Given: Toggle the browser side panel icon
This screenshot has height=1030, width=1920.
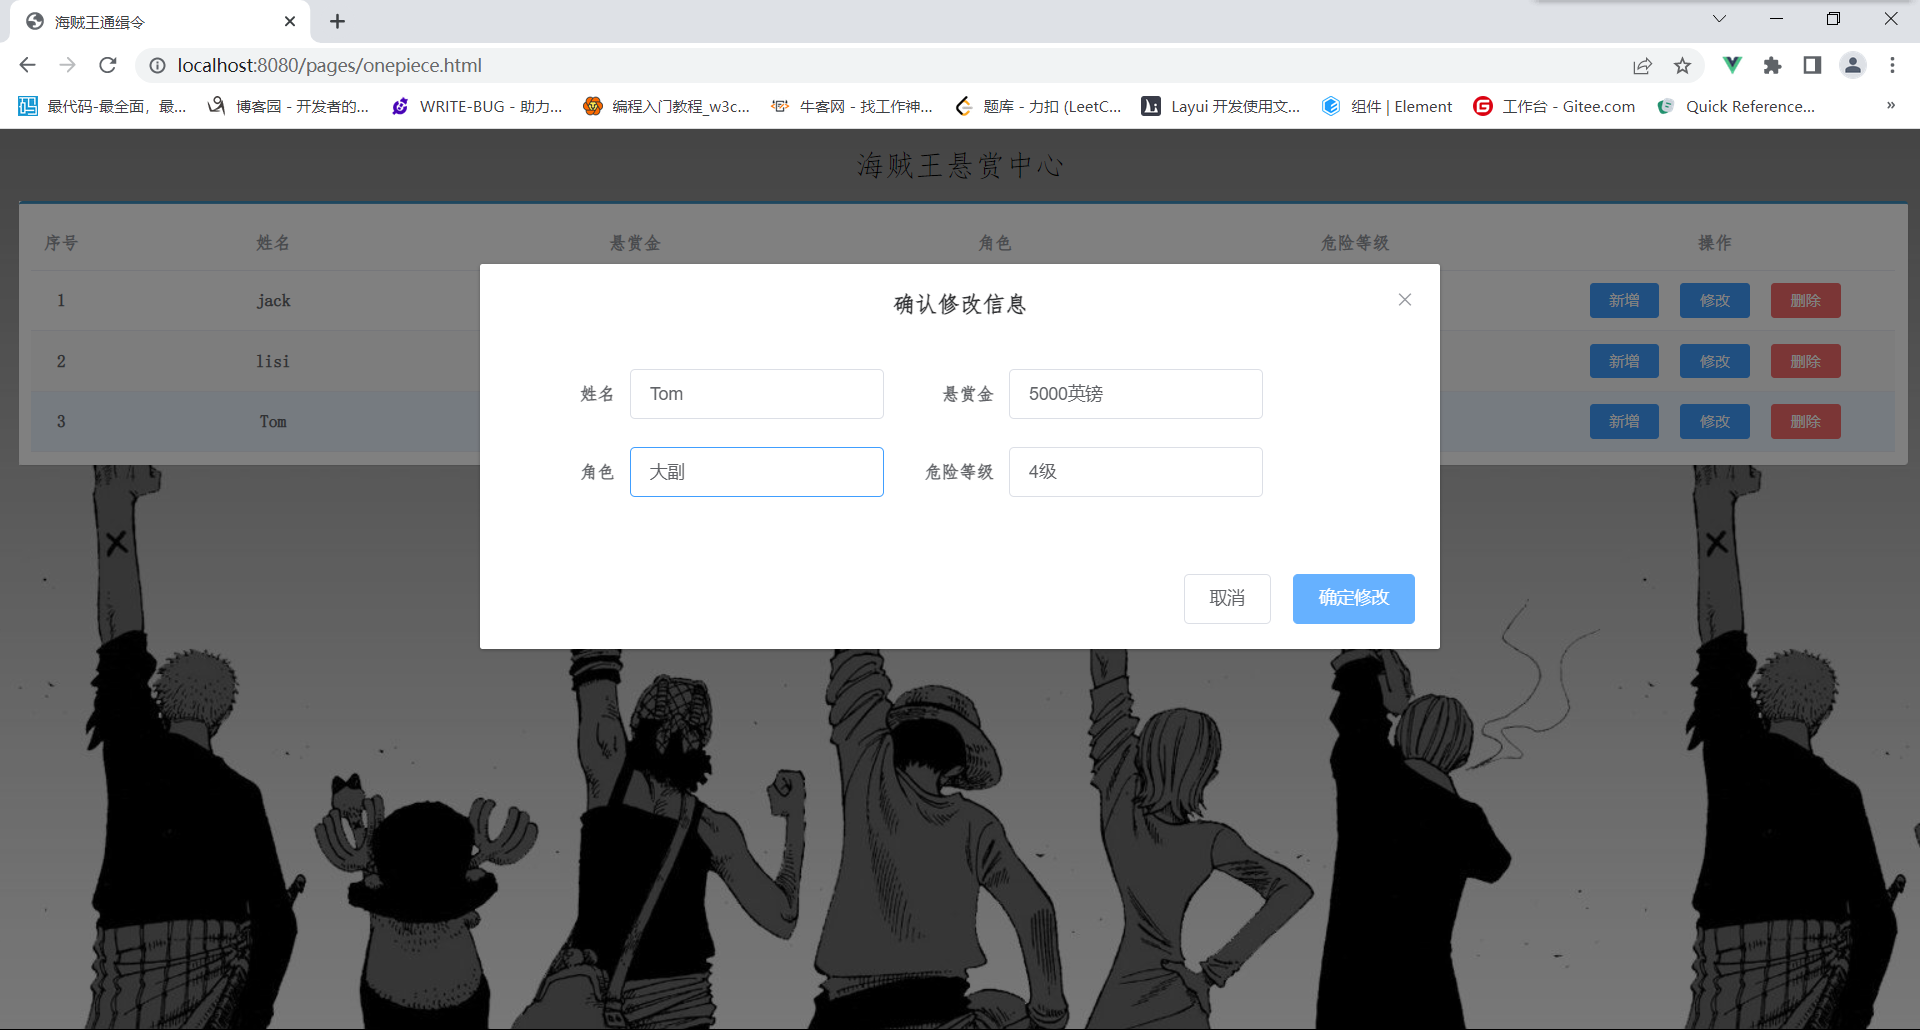Looking at the screenshot, I should [1812, 65].
